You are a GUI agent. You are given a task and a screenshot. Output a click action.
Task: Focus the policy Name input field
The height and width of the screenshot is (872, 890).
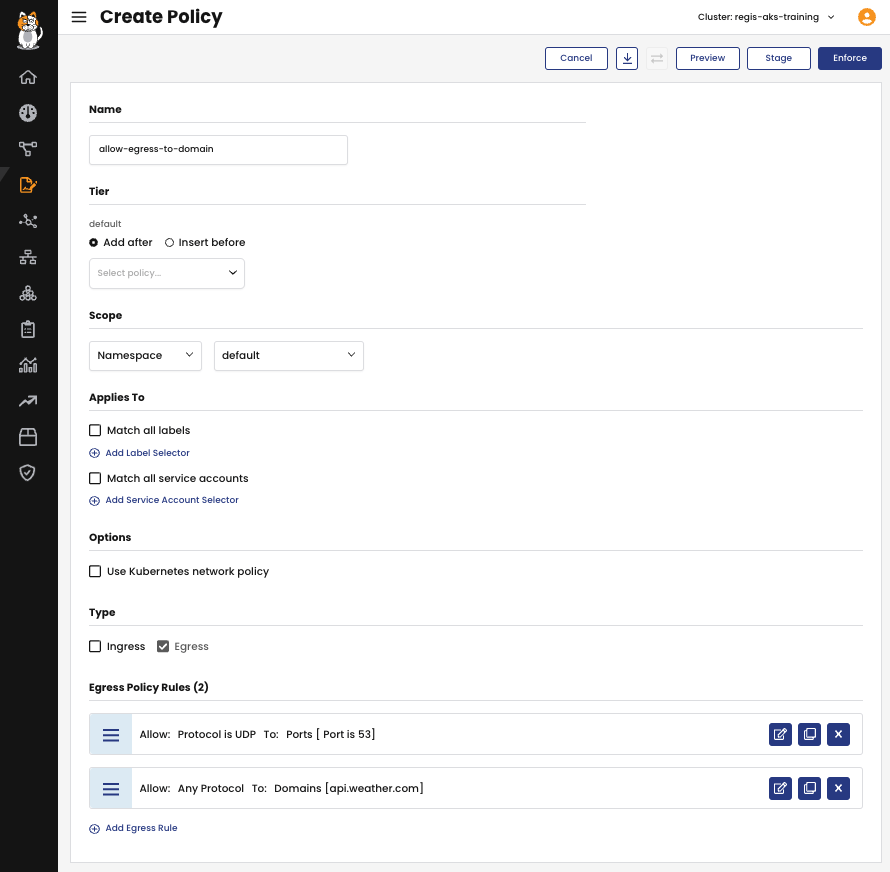coord(219,150)
